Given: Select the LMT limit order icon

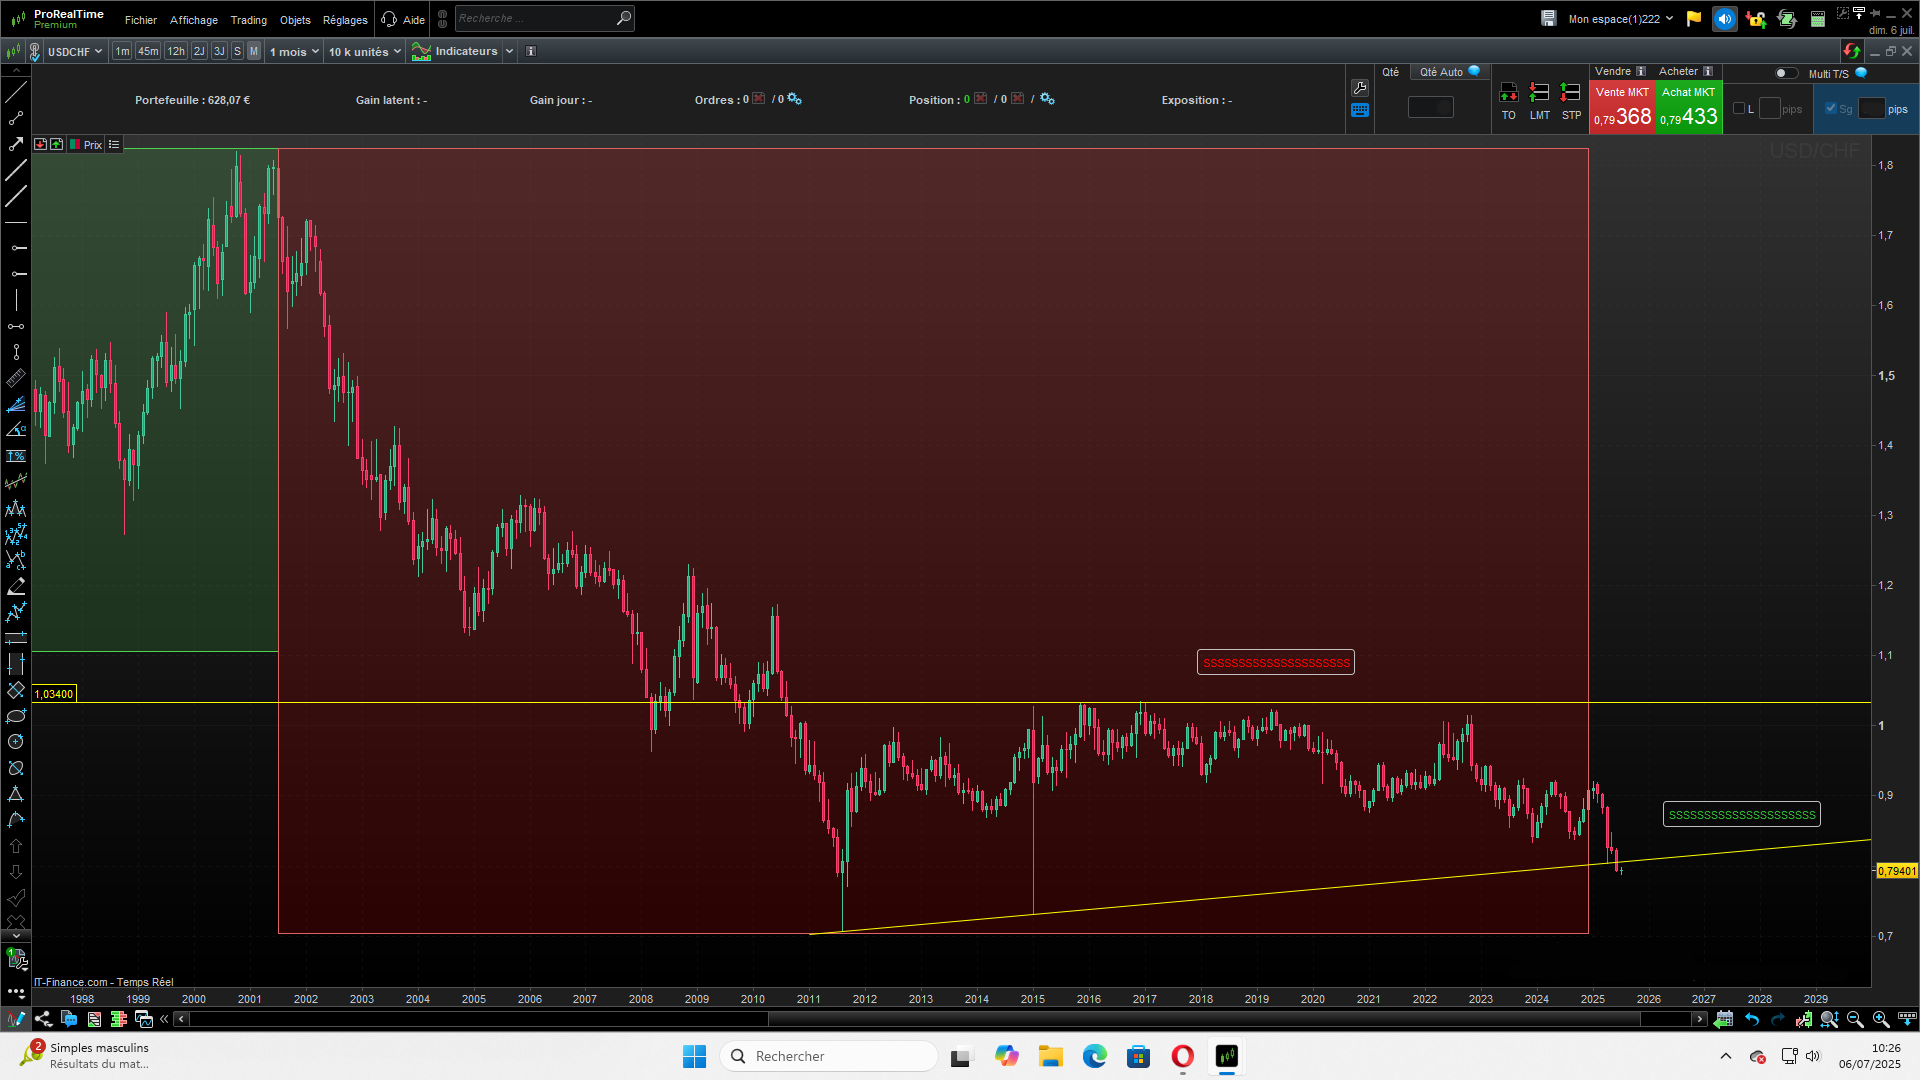Looking at the screenshot, I should (1539, 93).
